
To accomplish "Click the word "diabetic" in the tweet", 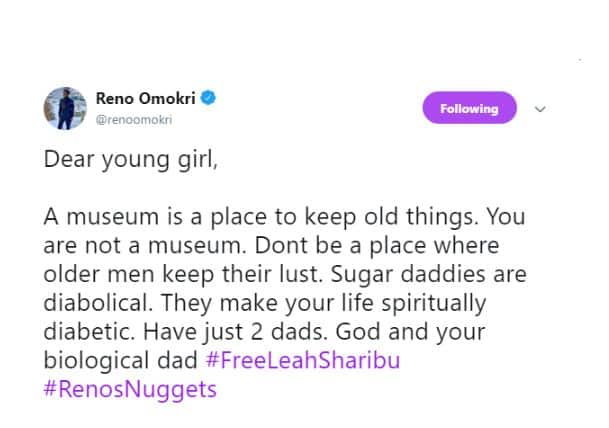I will [x=90, y=331].
